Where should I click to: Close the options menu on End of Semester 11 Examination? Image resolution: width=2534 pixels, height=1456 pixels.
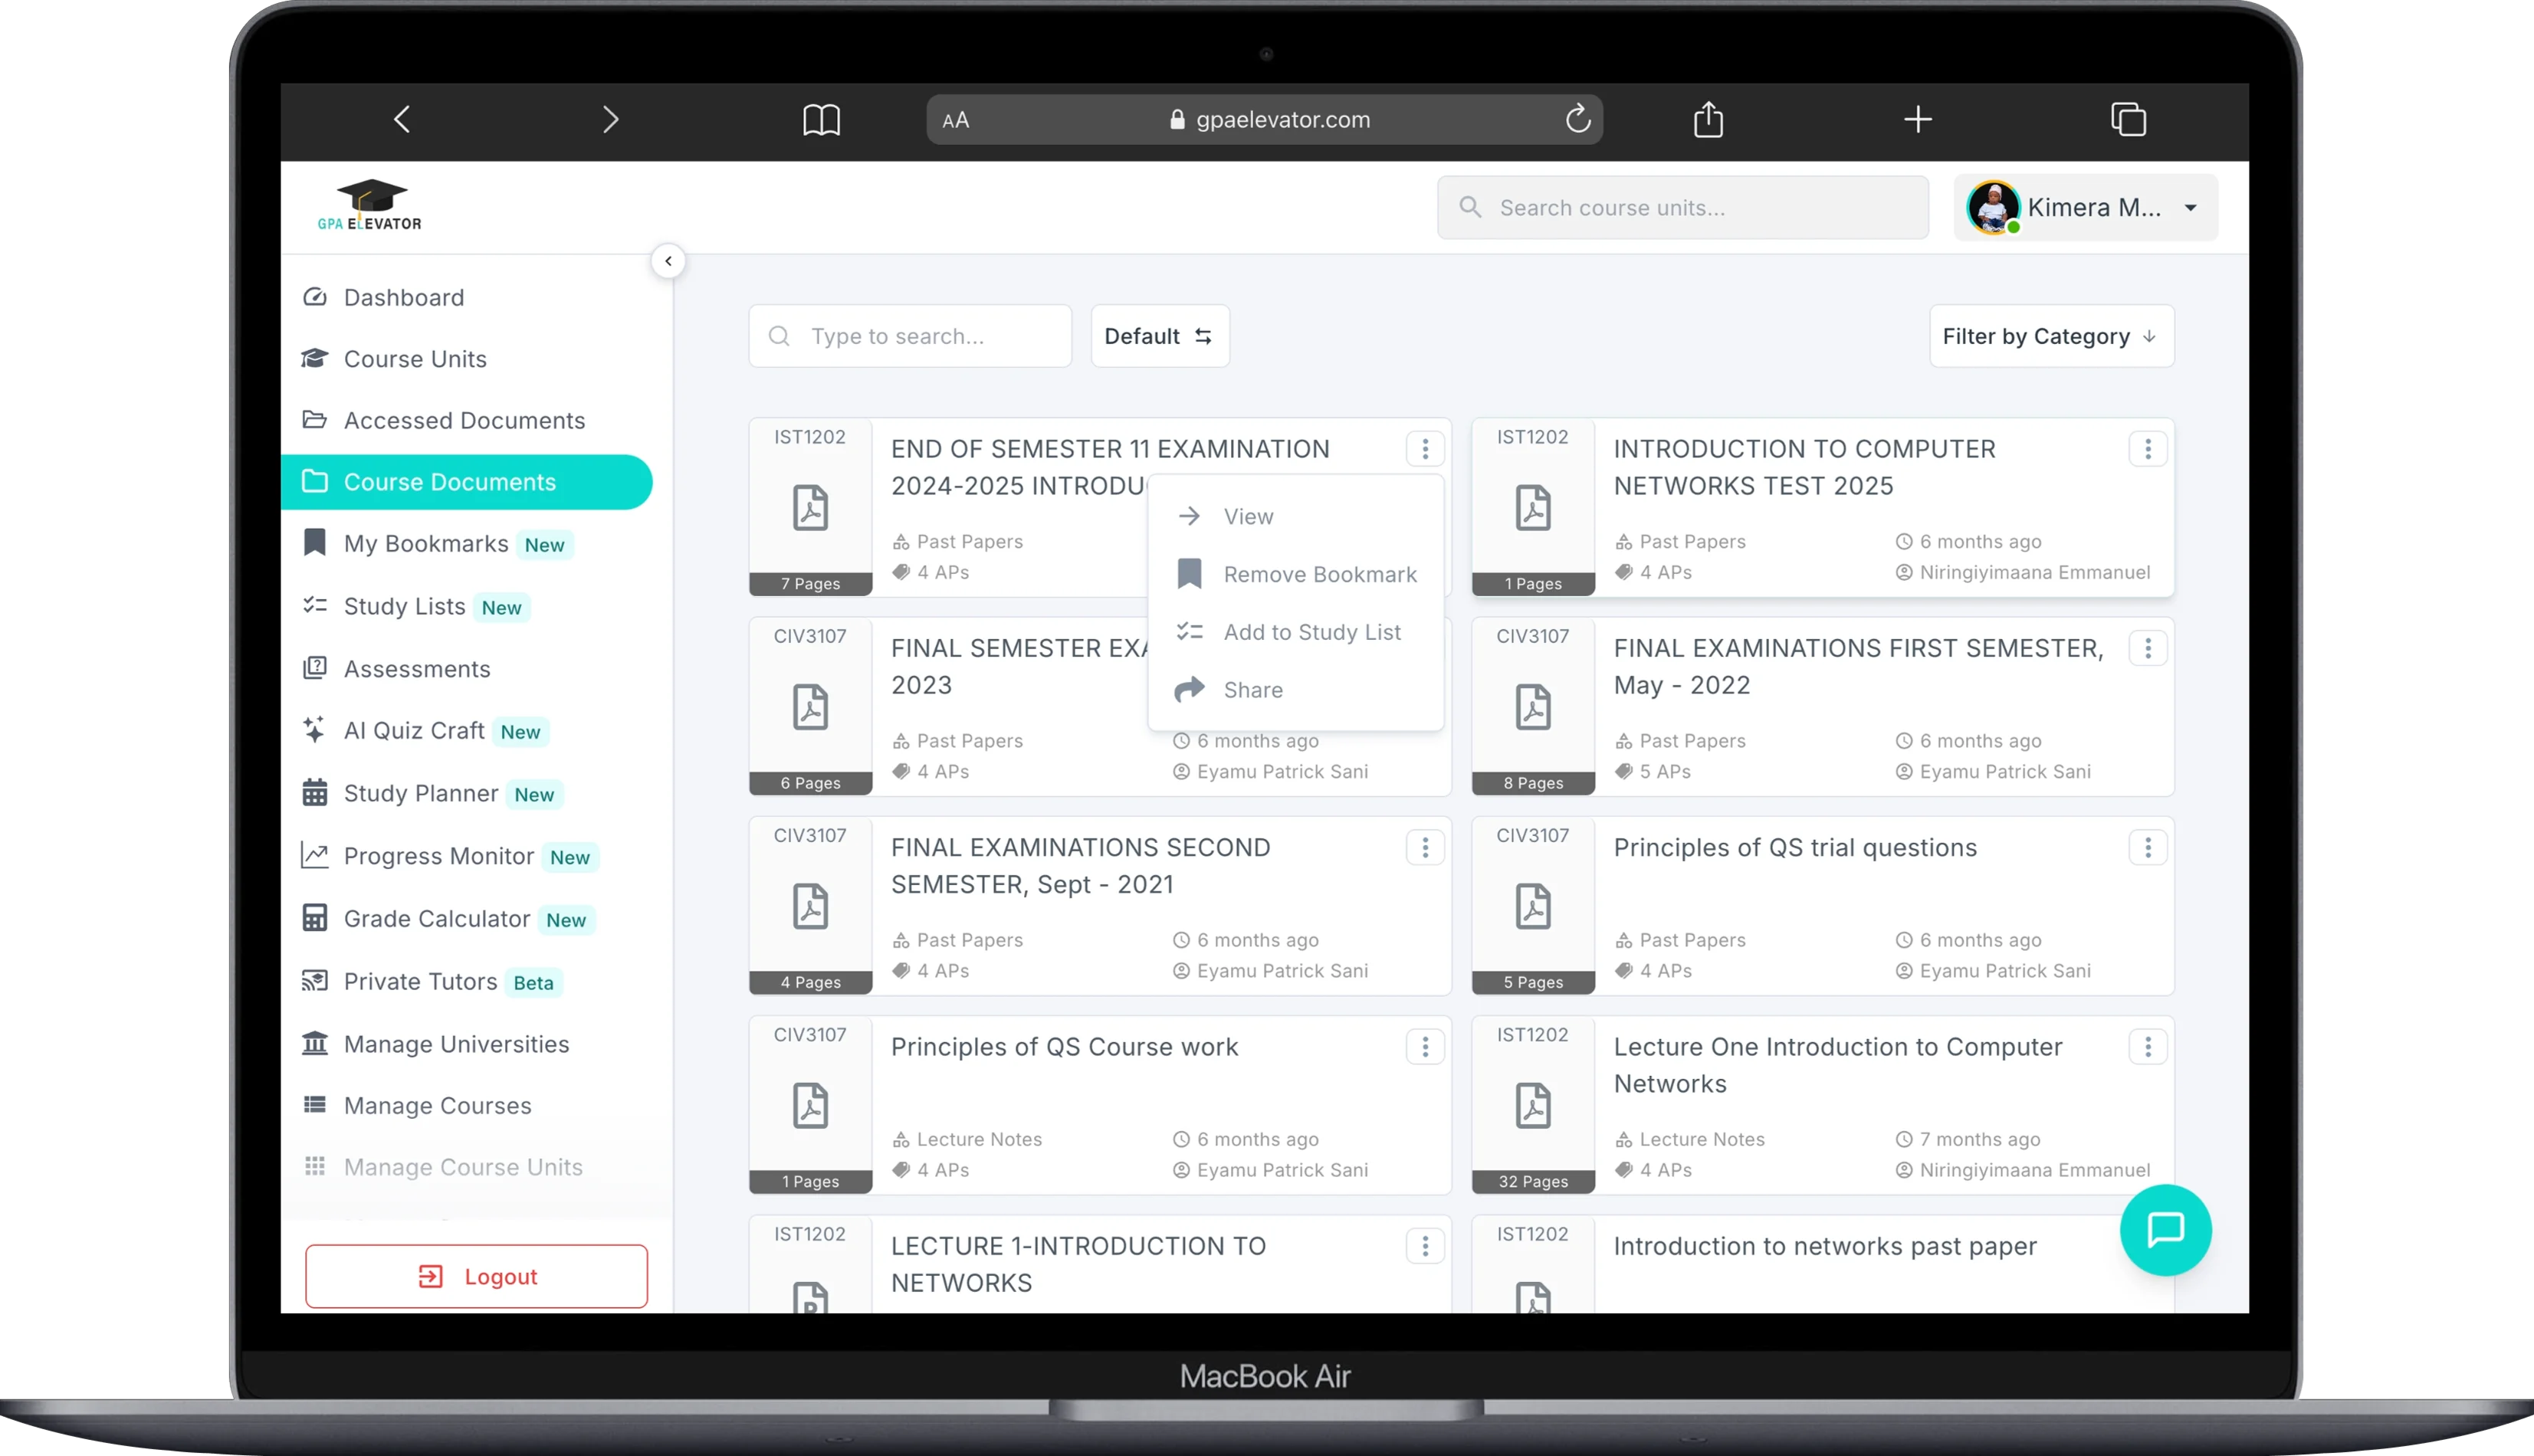pyautogui.click(x=1425, y=449)
